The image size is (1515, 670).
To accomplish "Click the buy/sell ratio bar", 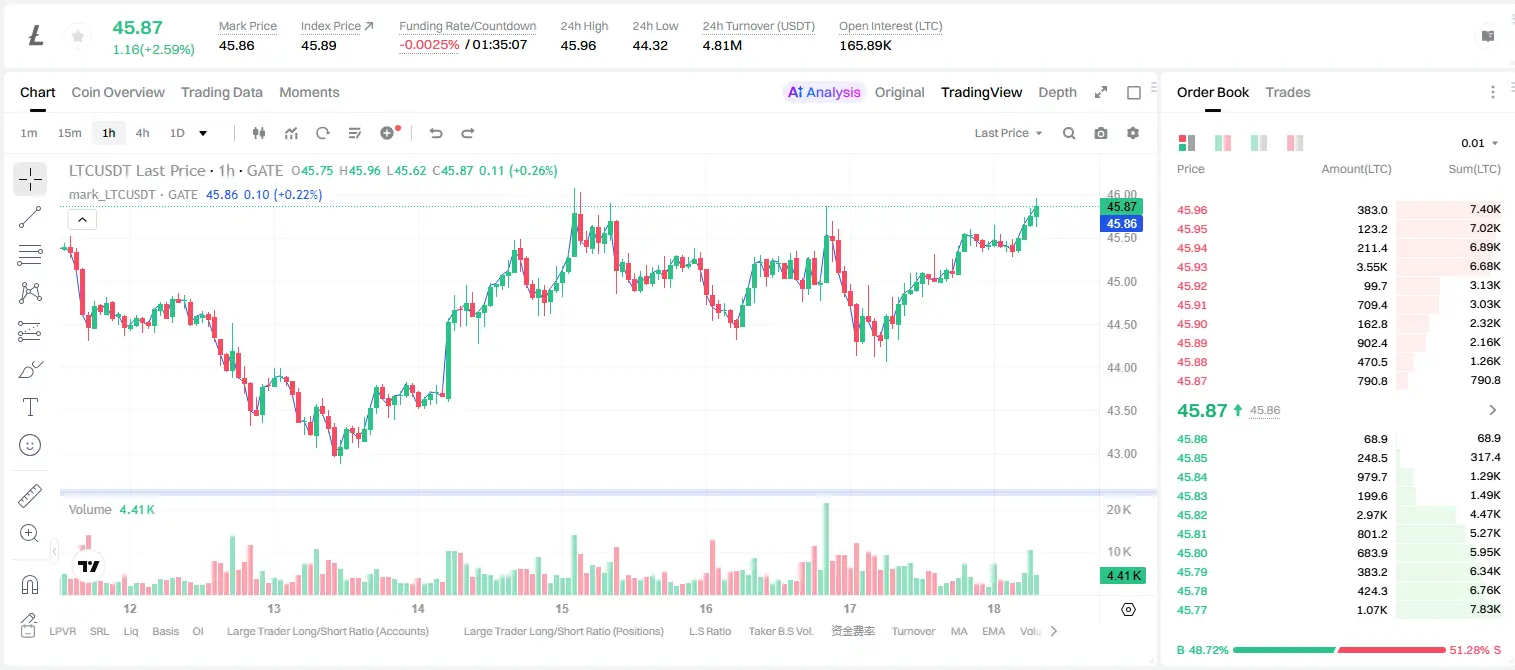I will click(1339, 650).
